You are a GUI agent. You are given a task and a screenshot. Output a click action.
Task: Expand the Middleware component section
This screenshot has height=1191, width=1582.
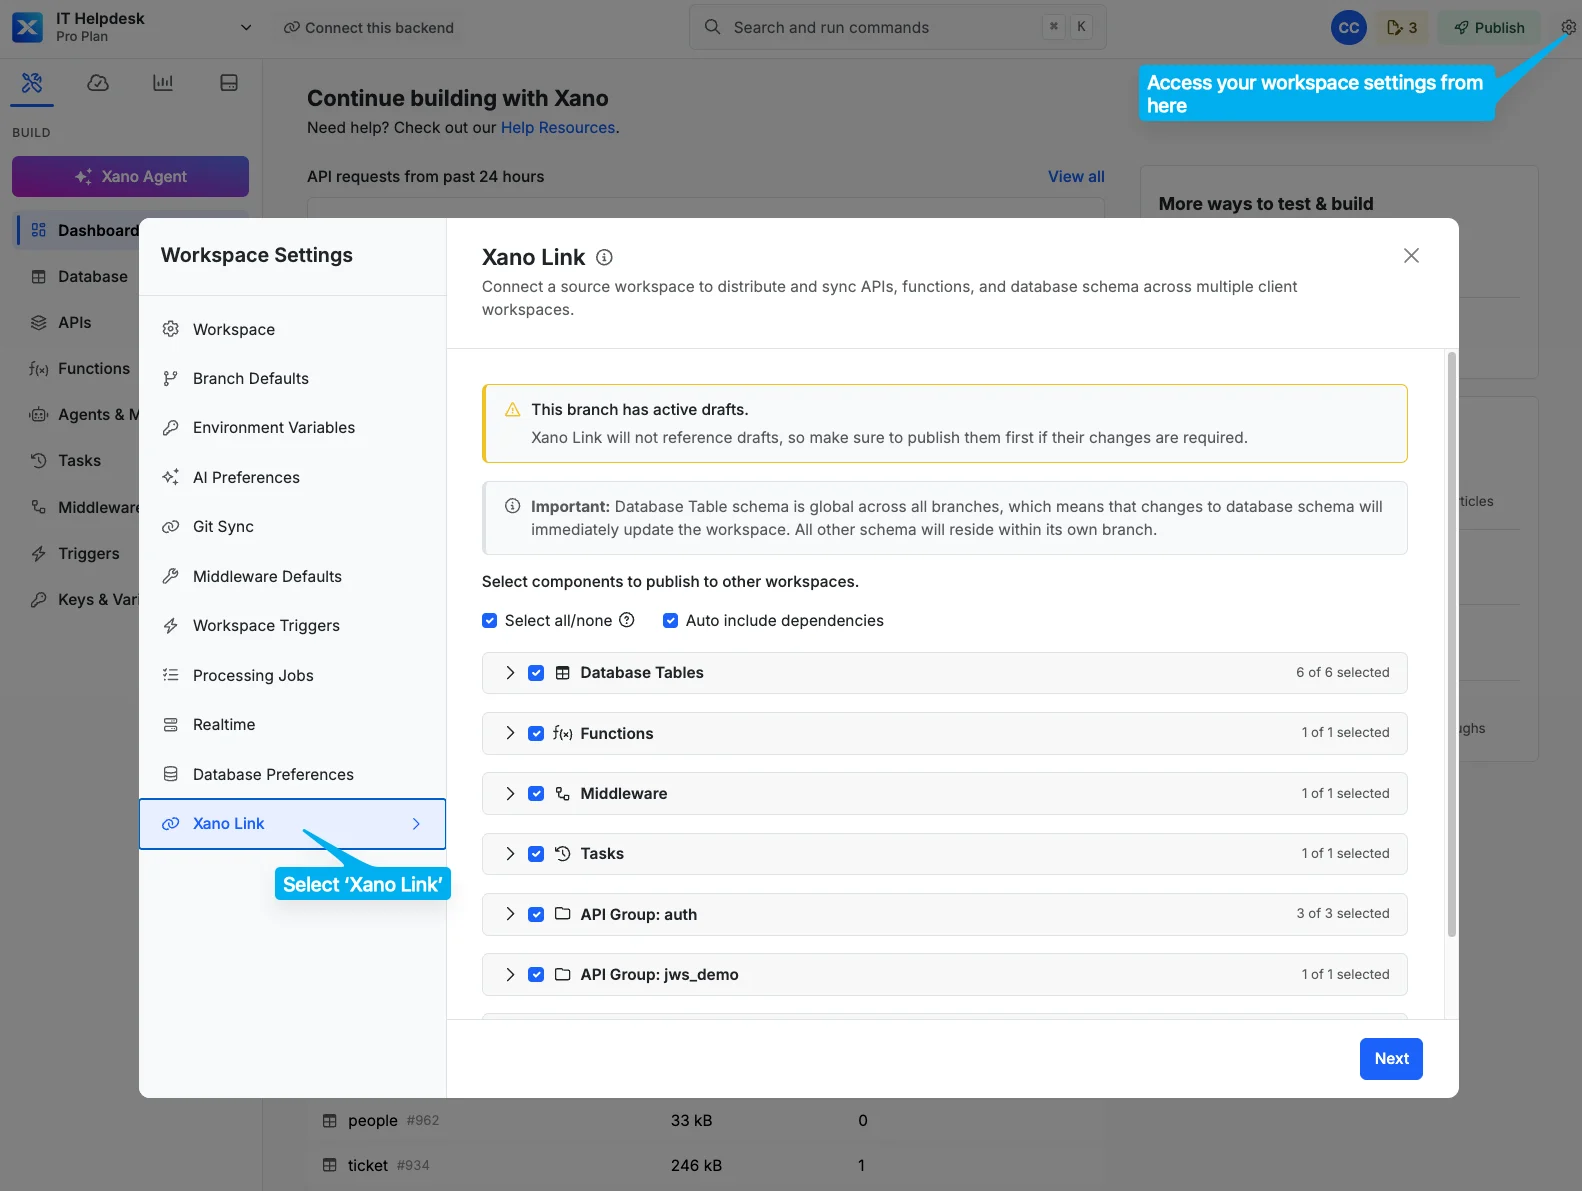[x=510, y=793]
